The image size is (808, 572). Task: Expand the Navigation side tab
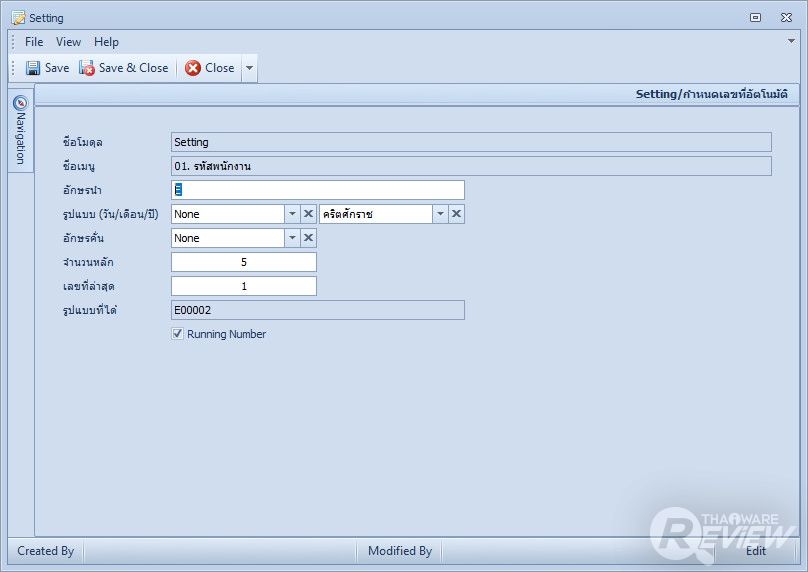pyautogui.click(x=21, y=130)
